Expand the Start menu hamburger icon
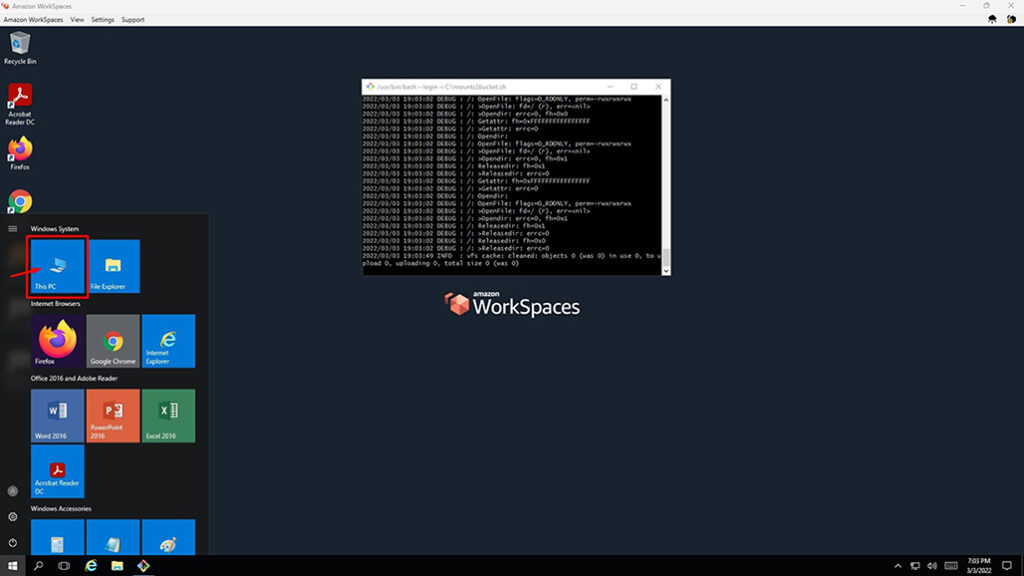The width and height of the screenshot is (1024, 576). (x=12, y=229)
